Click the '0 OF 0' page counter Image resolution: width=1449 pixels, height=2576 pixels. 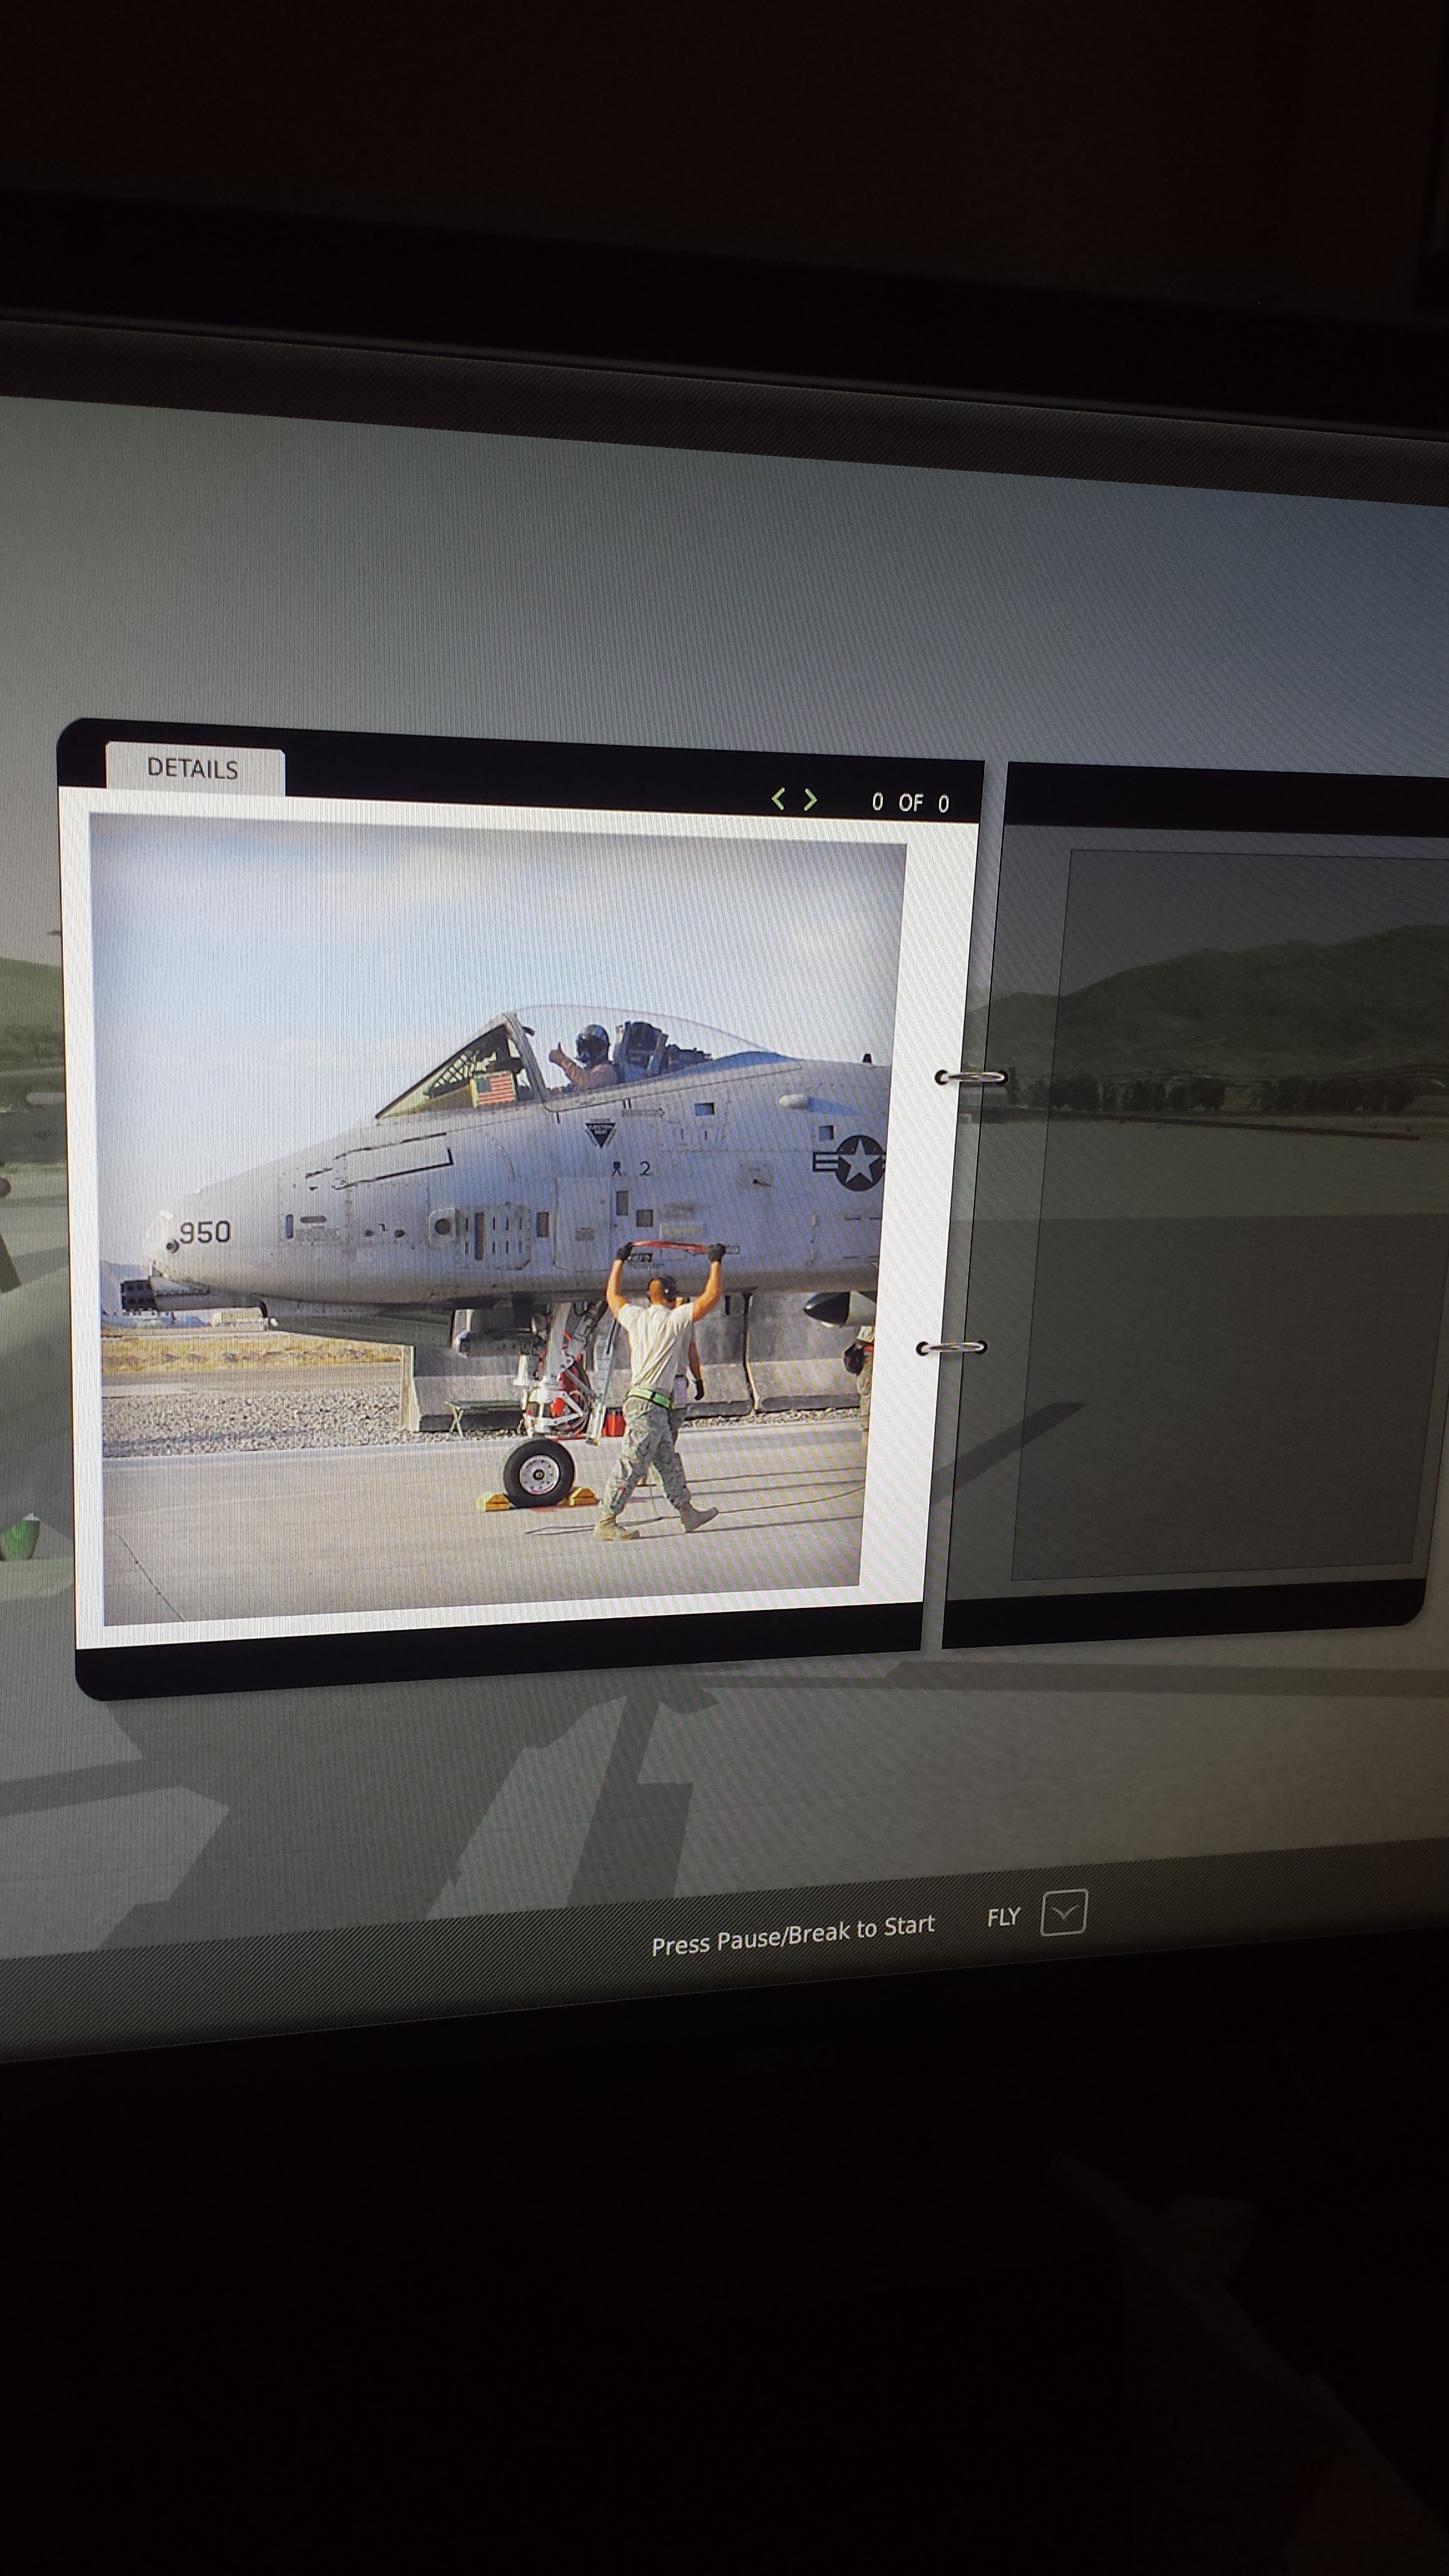pyautogui.click(x=910, y=802)
